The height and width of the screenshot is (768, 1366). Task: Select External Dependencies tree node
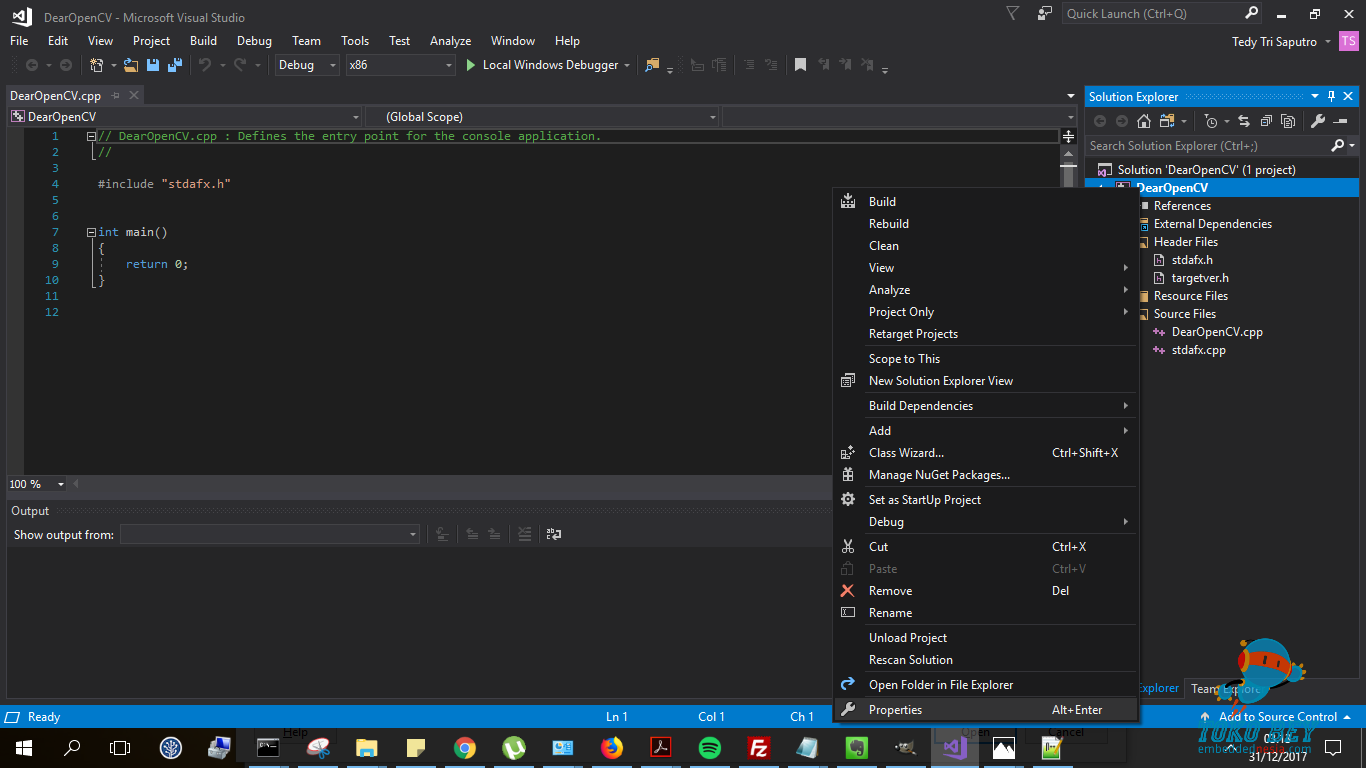tap(1212, 224)
